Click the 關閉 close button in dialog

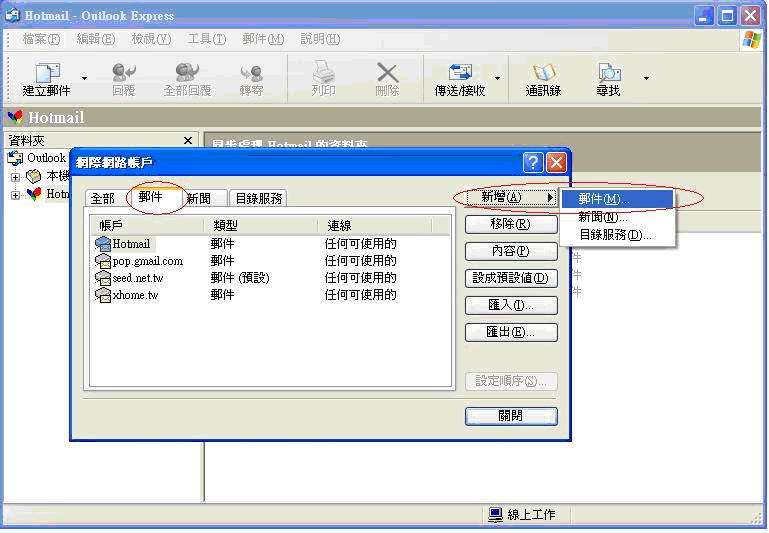[x=511, y=416]
